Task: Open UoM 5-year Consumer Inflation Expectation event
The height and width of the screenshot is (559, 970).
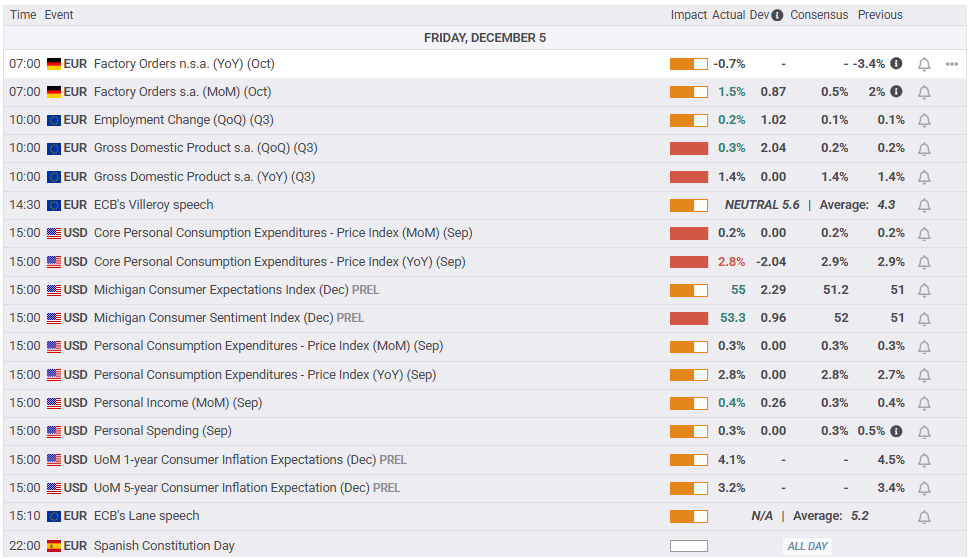Action: [230, 488]
